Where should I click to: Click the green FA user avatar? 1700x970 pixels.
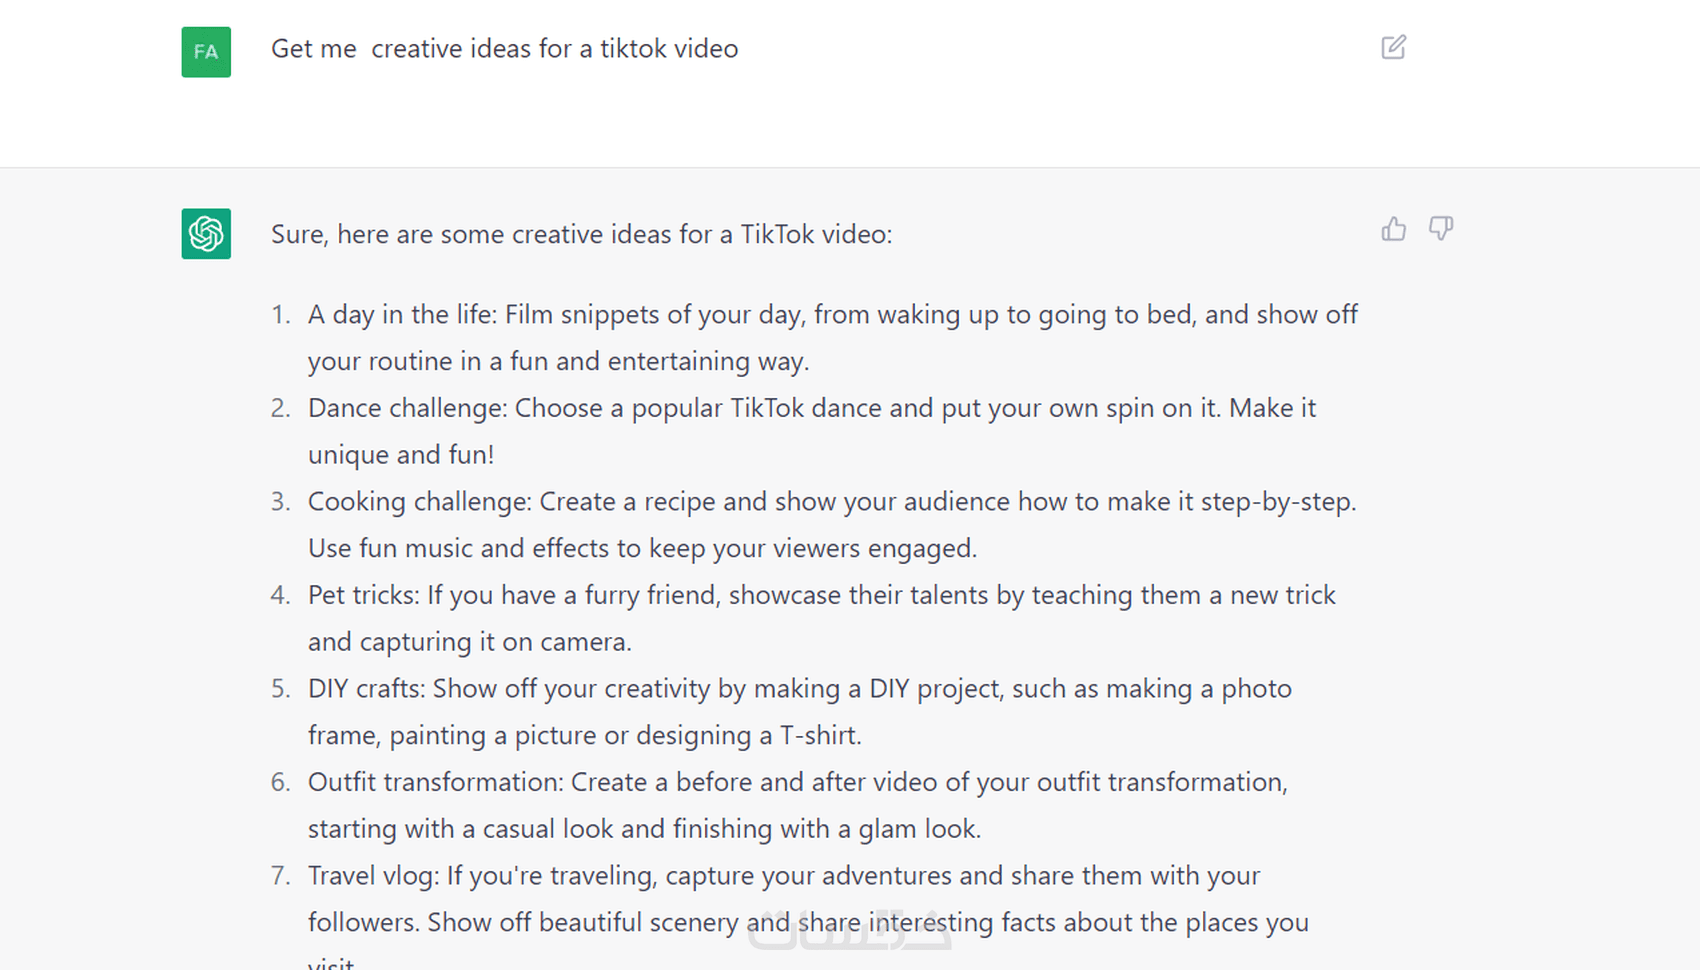point(206,52)
